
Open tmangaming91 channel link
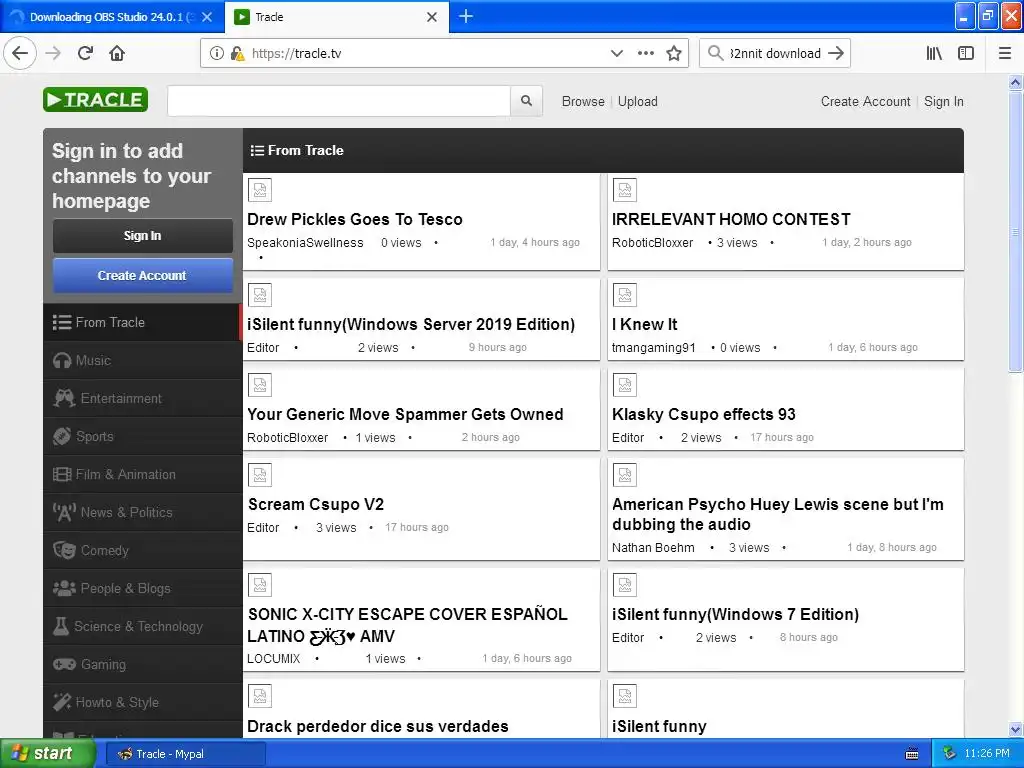click(x=654, y=348)
